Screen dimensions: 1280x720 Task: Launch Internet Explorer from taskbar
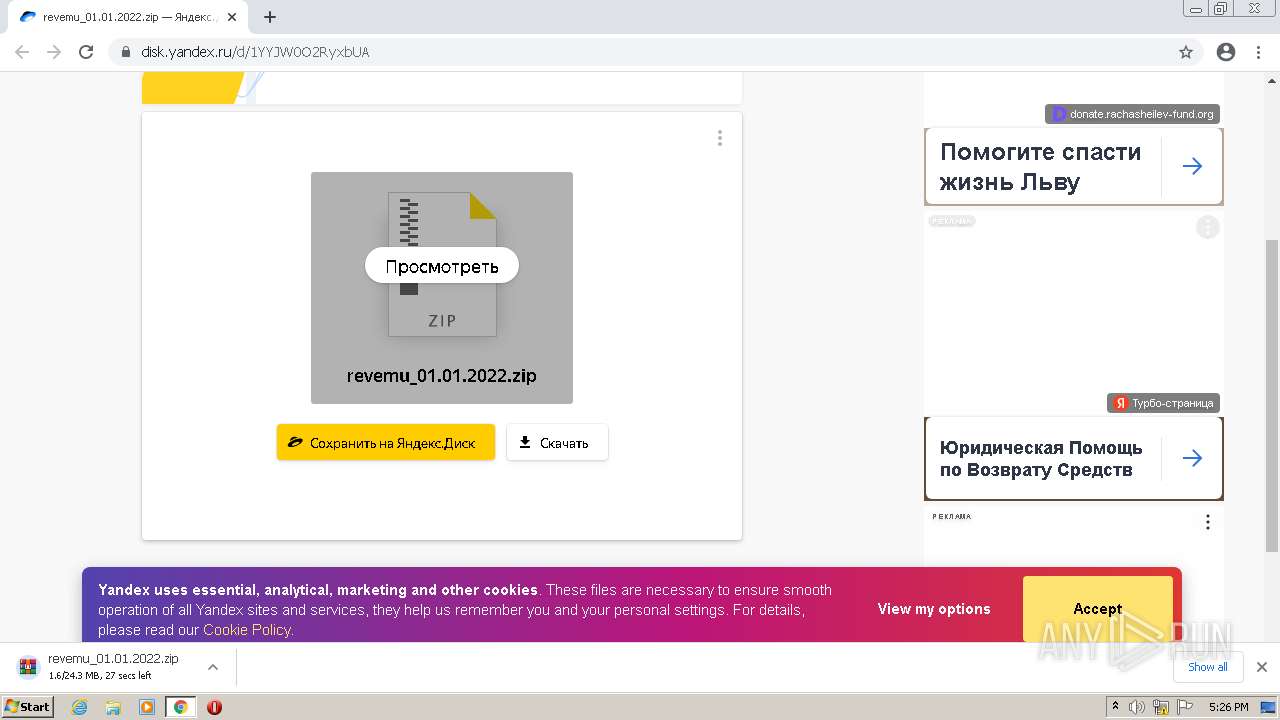pyautogui.click(x=80, y=707)
